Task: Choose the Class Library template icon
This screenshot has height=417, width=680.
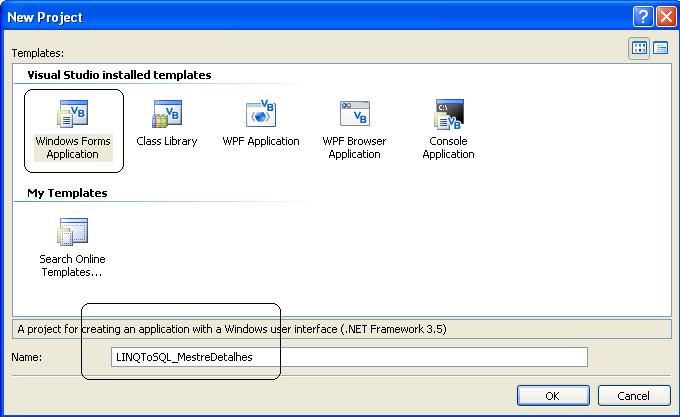Action: coord(167,114)
